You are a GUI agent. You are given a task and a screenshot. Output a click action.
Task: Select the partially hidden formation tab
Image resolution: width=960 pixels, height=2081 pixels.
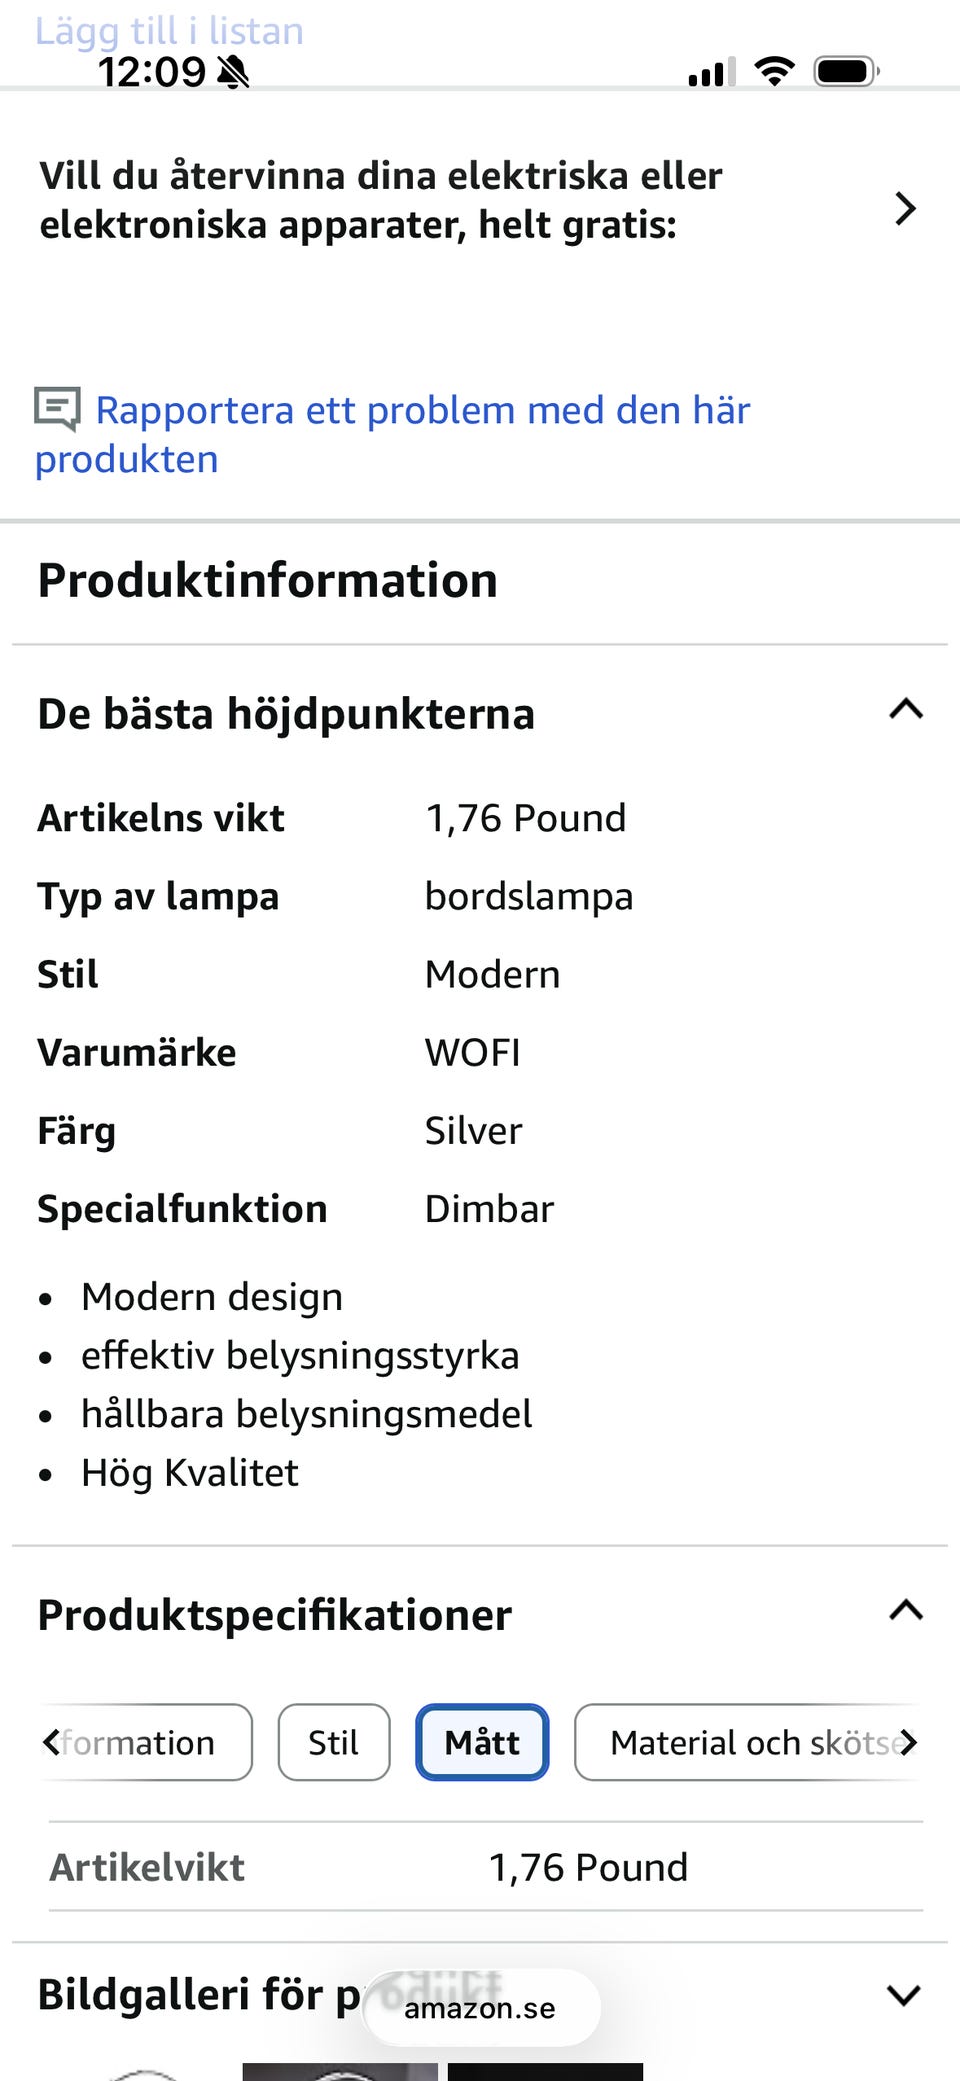pyautogui.click(x=145, y=1742)
